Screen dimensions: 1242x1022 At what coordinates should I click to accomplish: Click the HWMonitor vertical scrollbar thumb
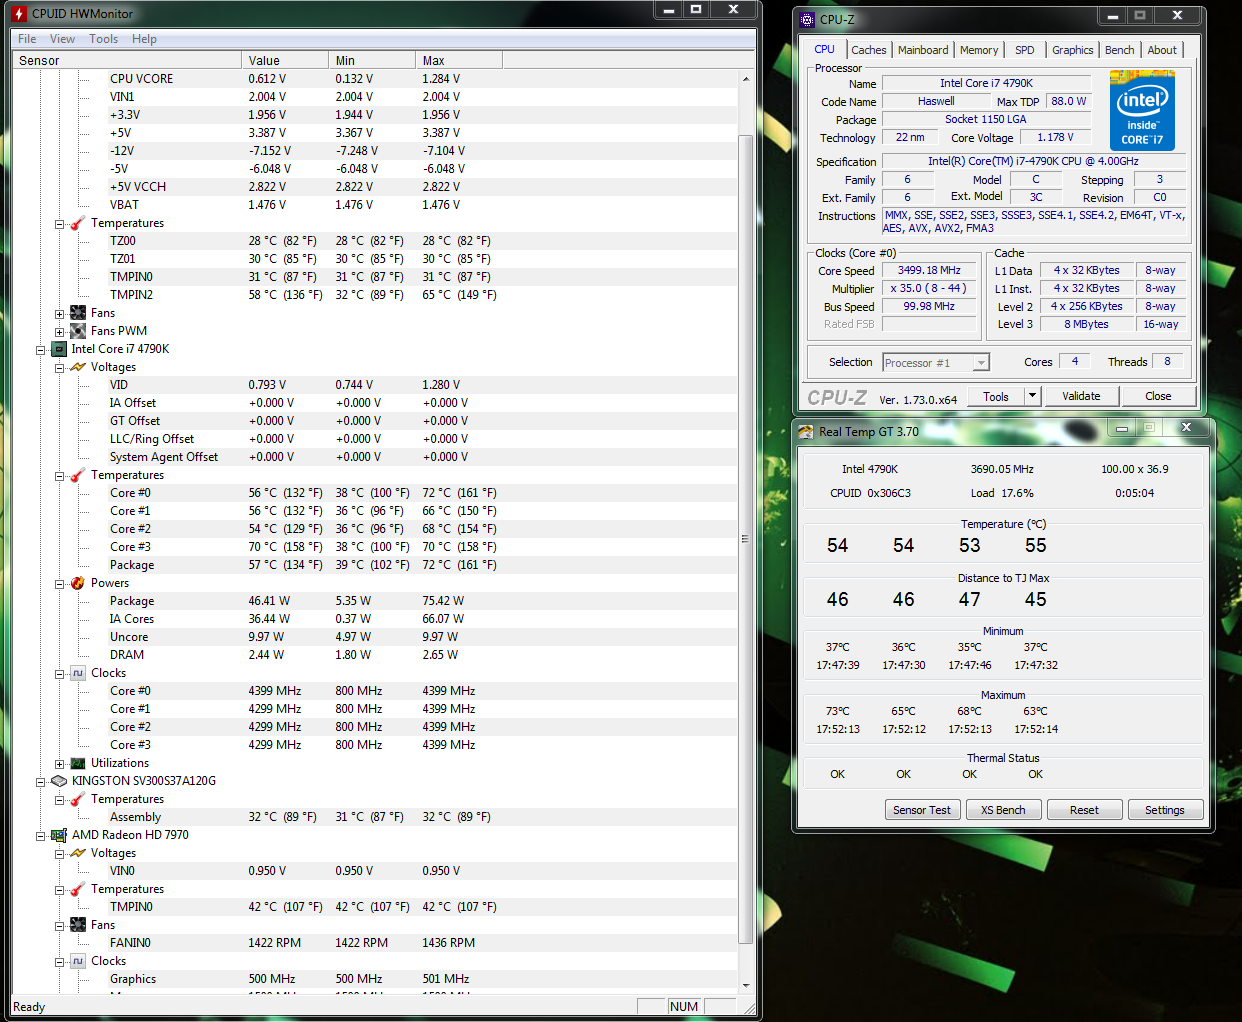(x=746, y=538)
